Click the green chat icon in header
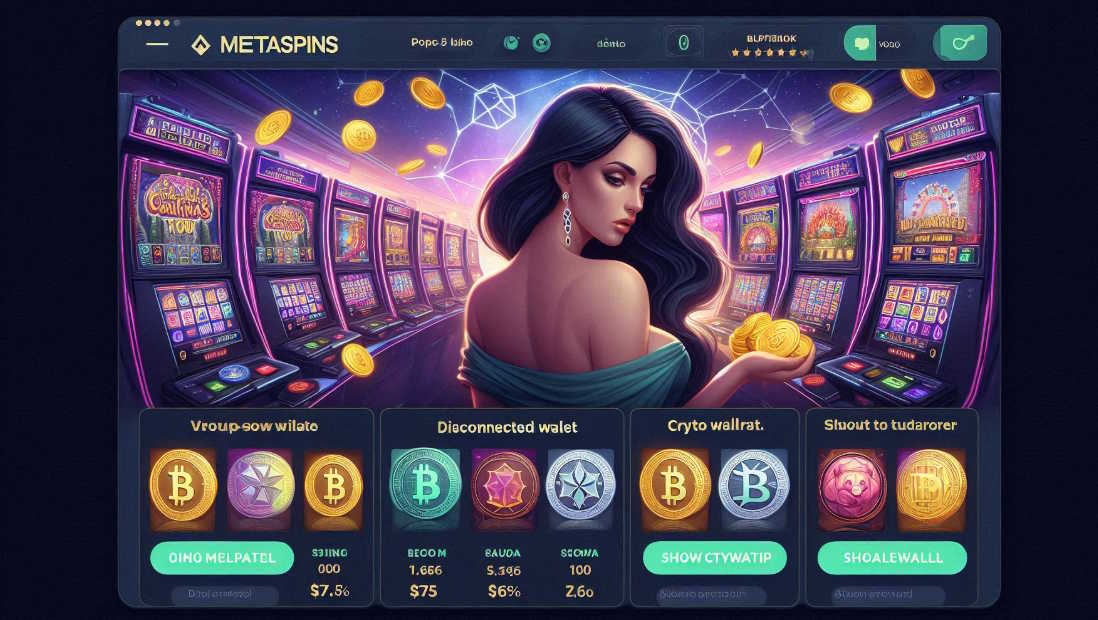Image resolution: width=1098 pixels, height=620 pixels. pyautogui.click(x=860, y=43)
